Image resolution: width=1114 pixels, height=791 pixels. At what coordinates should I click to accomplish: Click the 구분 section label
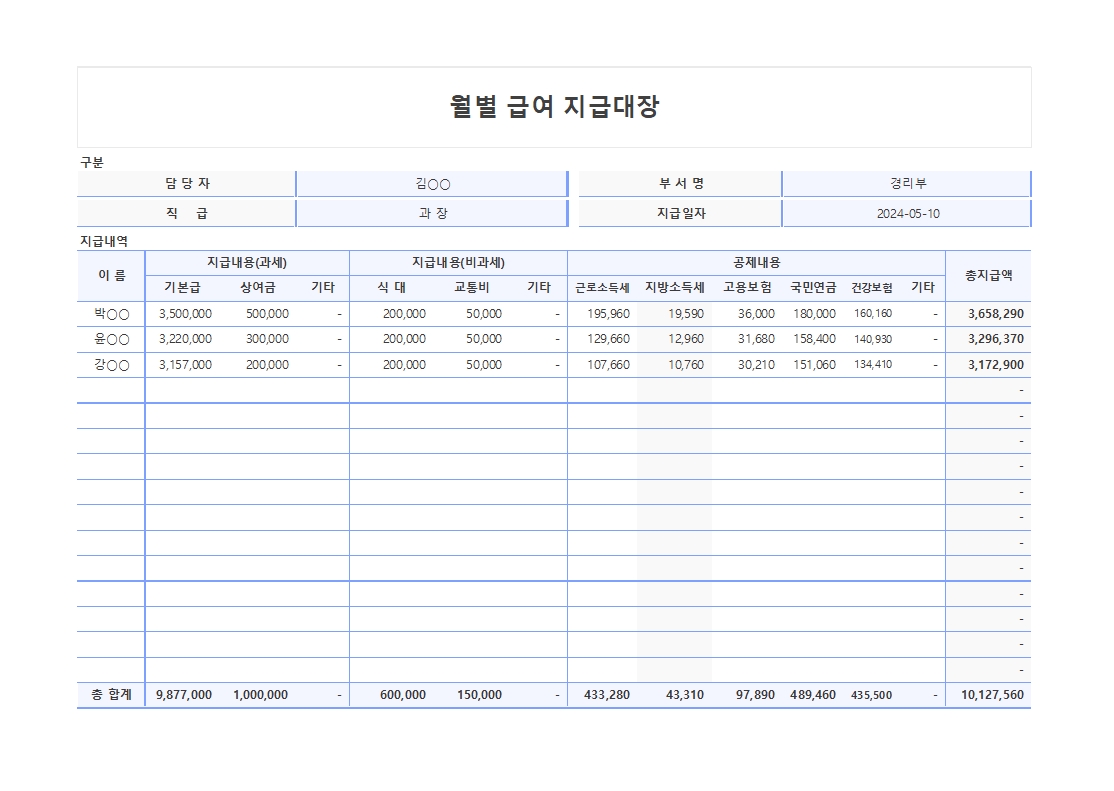[x=92, y=162]
